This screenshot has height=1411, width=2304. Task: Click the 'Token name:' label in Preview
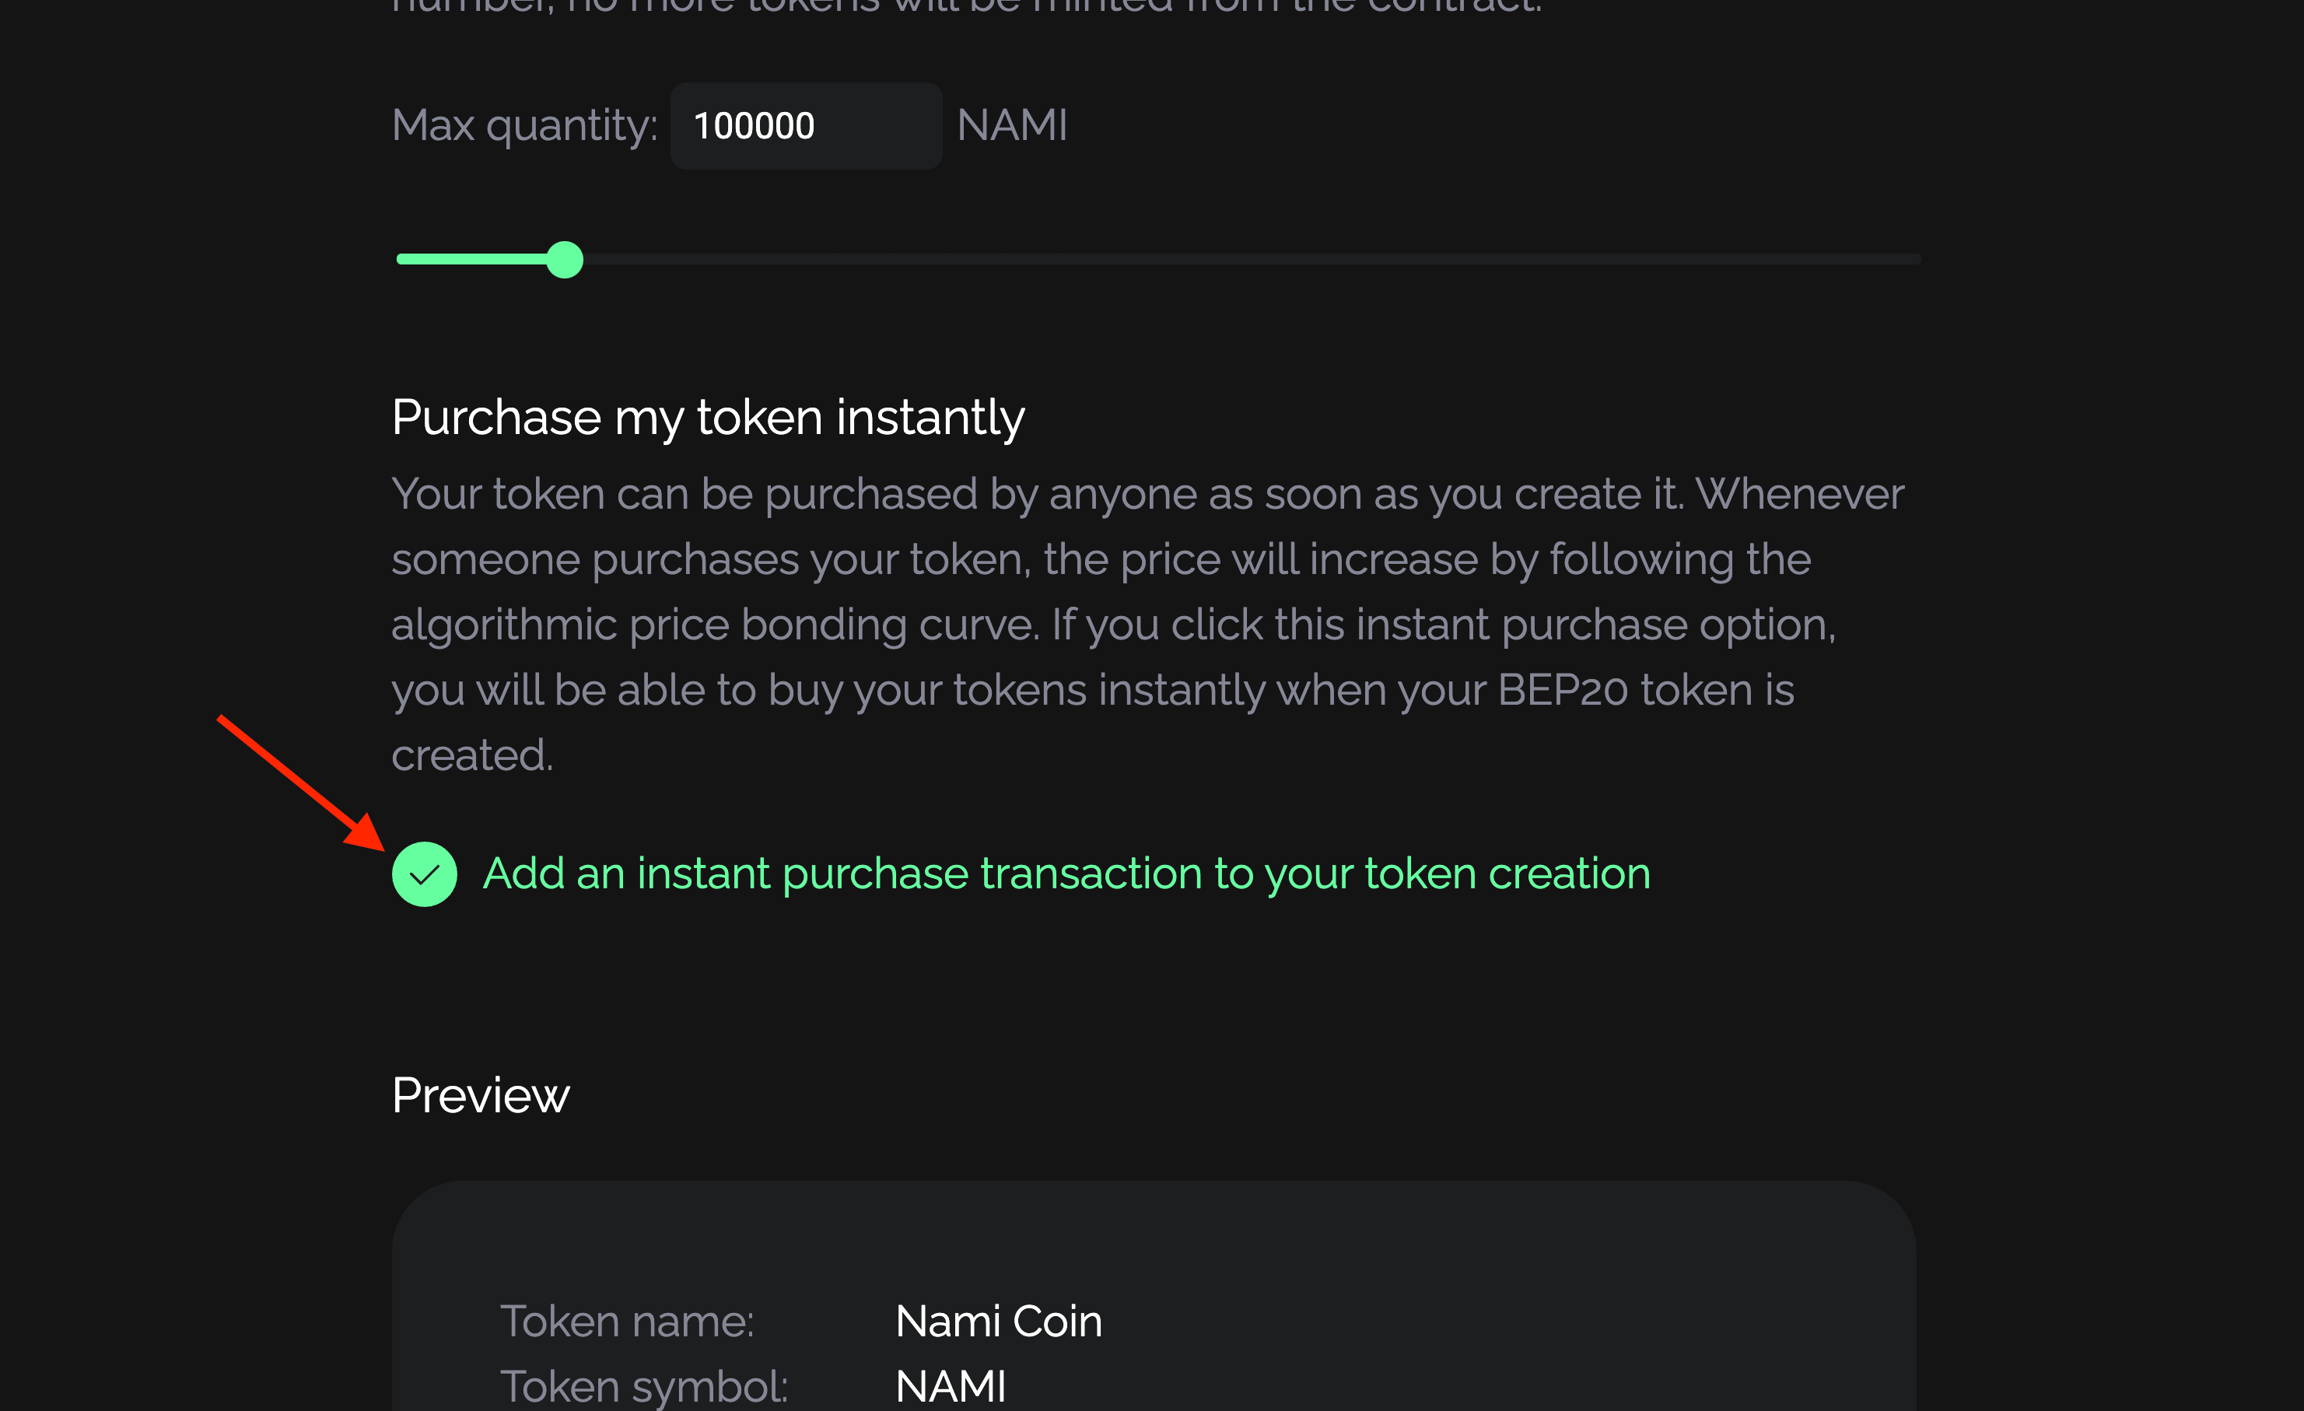pos(627,1321)
